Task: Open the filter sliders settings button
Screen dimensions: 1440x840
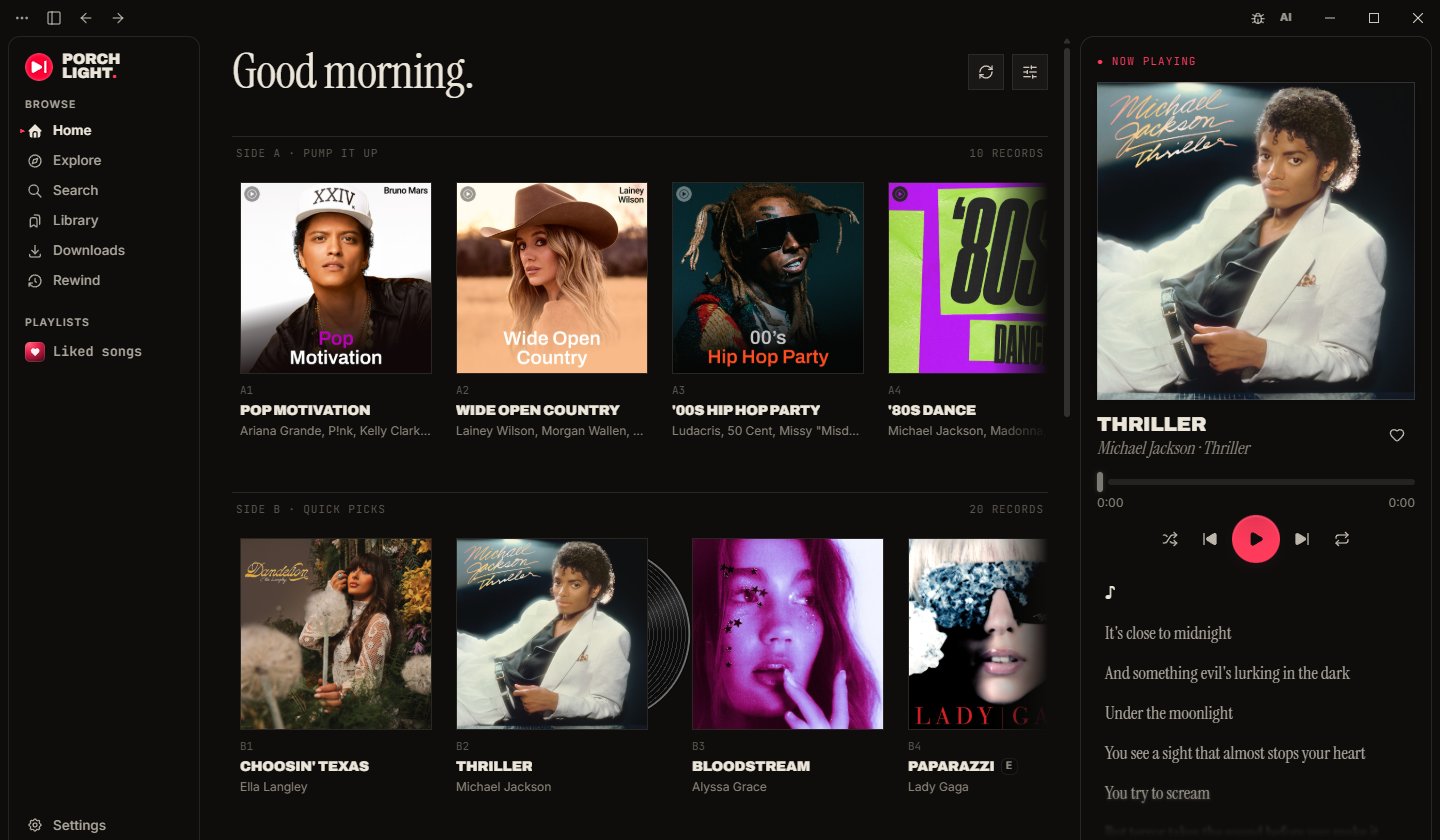Action: coord(1030,72)
